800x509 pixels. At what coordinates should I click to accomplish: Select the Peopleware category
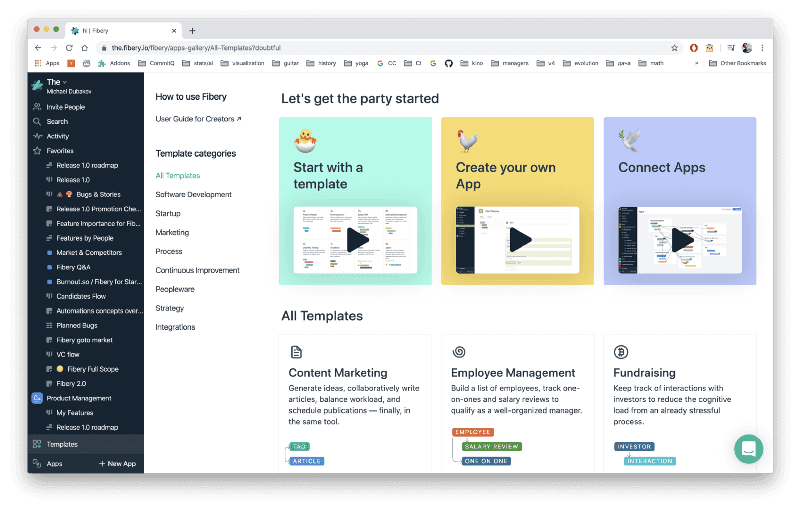(175, 289)
